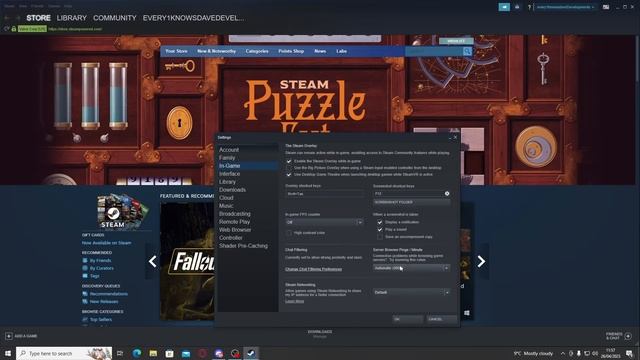Open the Steam Networking Default dropdown
Screen dimensions: 640x360
pos(411,292)
